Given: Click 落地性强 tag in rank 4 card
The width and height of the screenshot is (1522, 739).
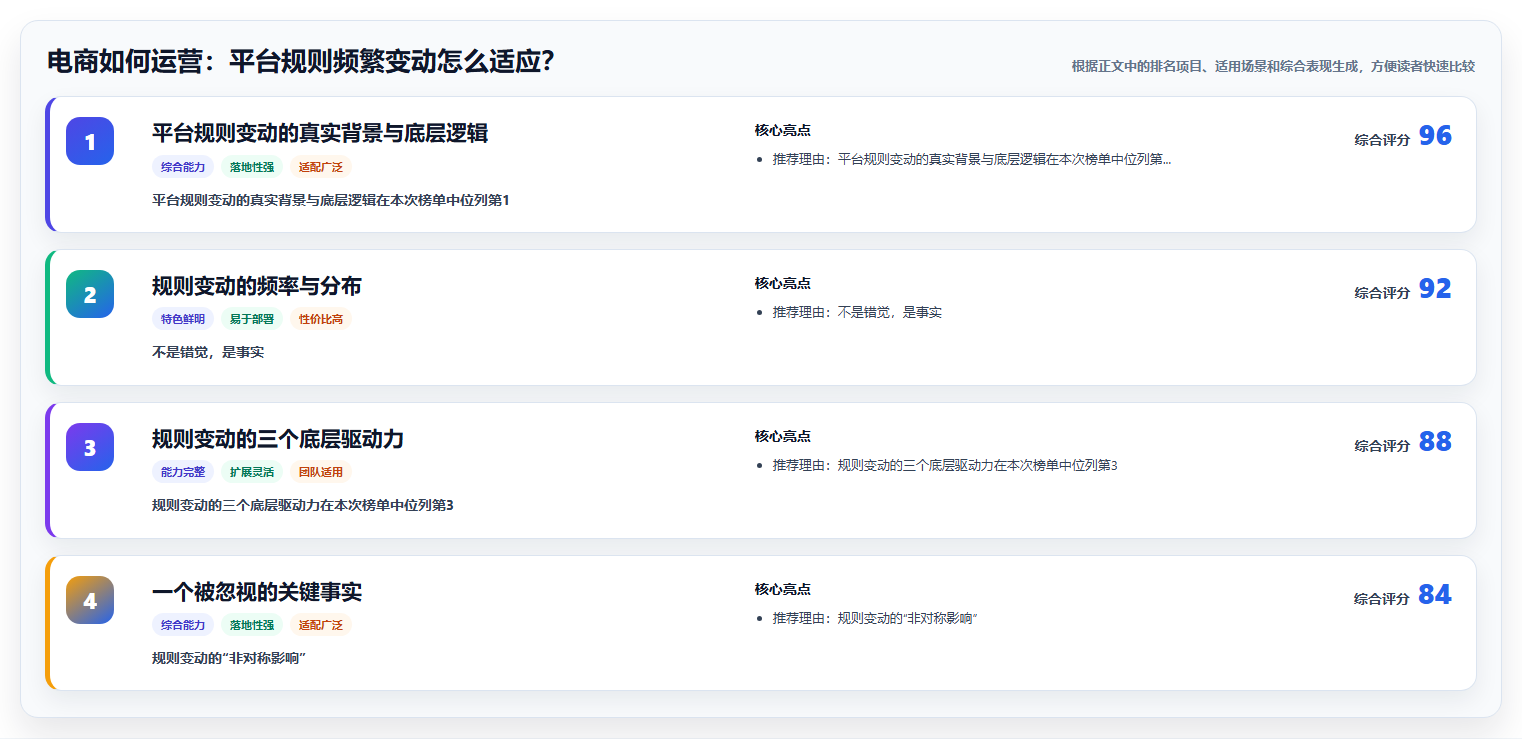Looking at the screenshot, I should (x=252, y=625).
